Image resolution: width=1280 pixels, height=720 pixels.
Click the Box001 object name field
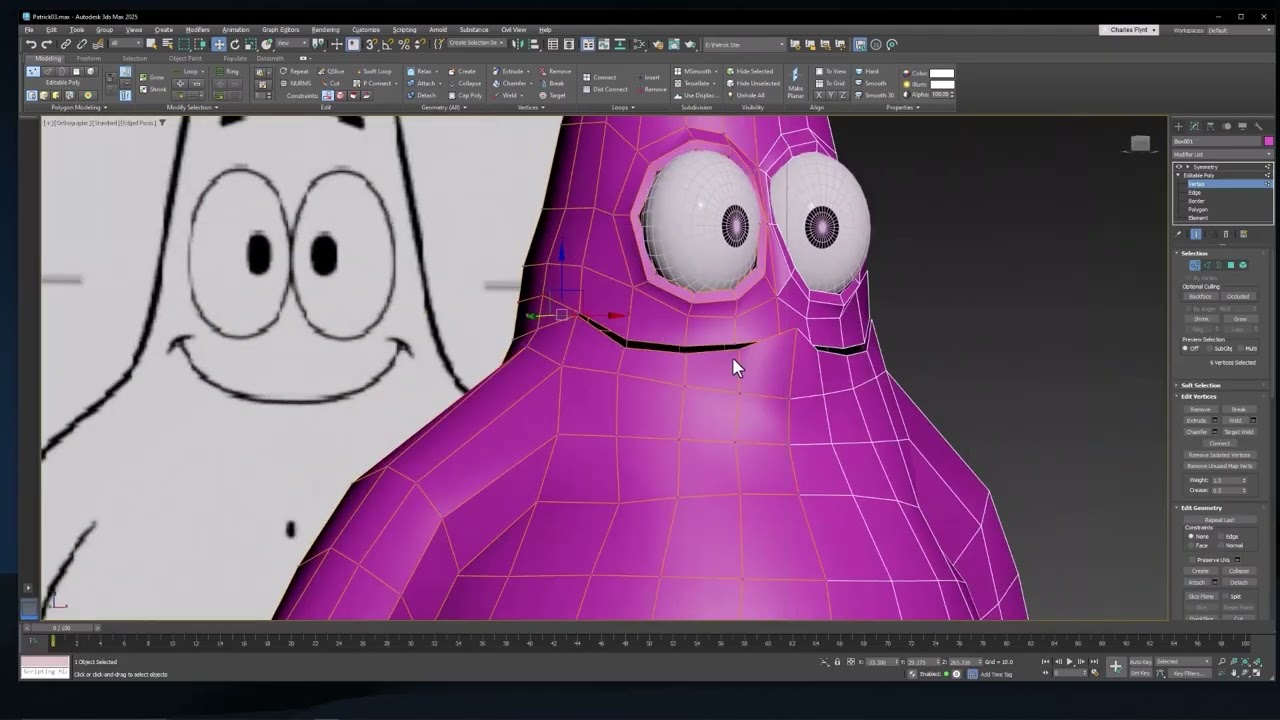1217,141
